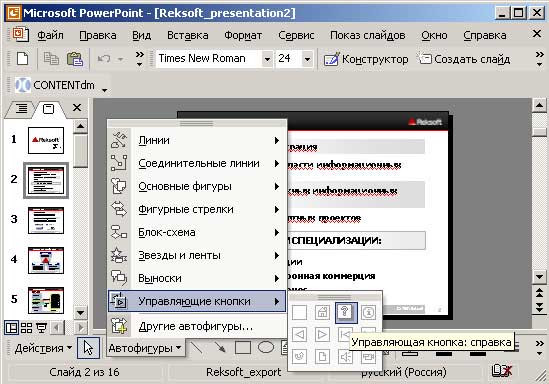Select the Document action button shape
This screenshot has width=549, height=384.
(322, 357)
